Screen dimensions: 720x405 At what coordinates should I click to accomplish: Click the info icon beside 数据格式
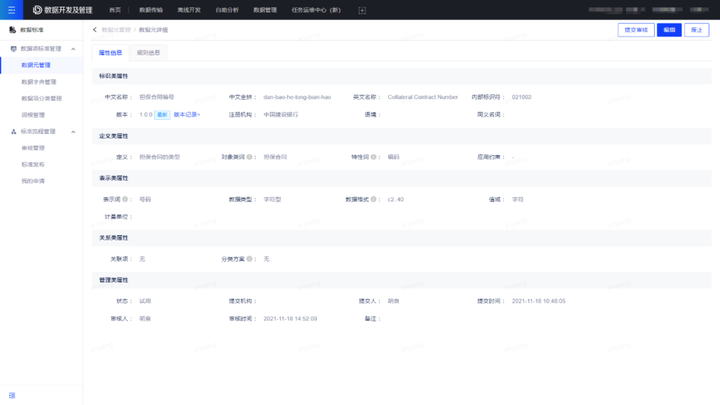(373, 199)
